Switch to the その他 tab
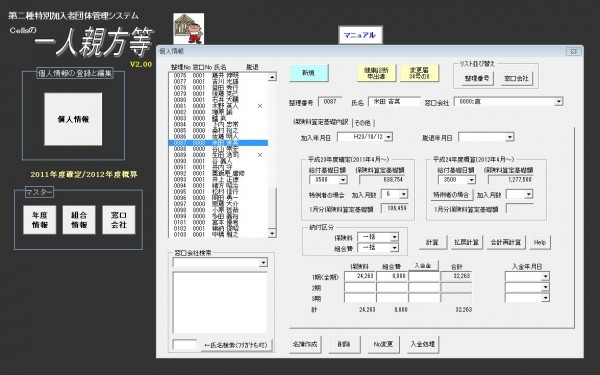The width and height of the screenshot is (600, 375). tap(362, 123)
